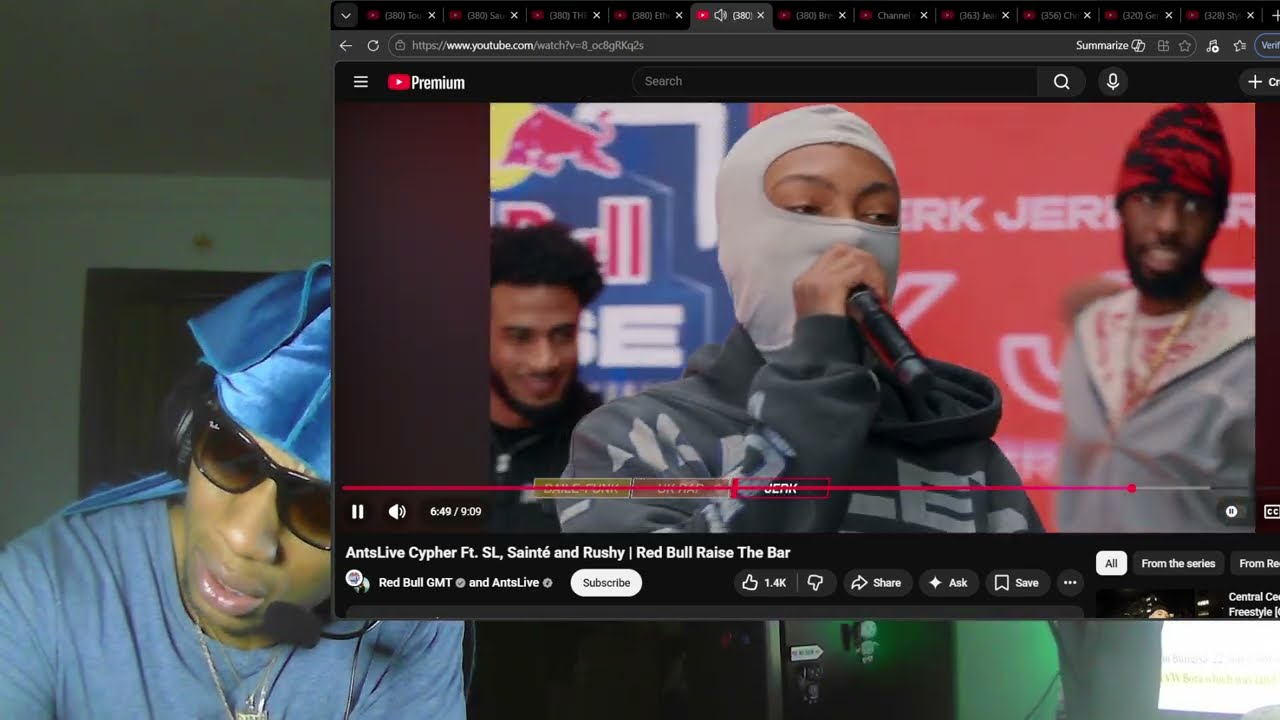Viewport: 1280px width, 720px height.
Task: Switch to the '(380) Bre' tab
Action: click(811, 15)
